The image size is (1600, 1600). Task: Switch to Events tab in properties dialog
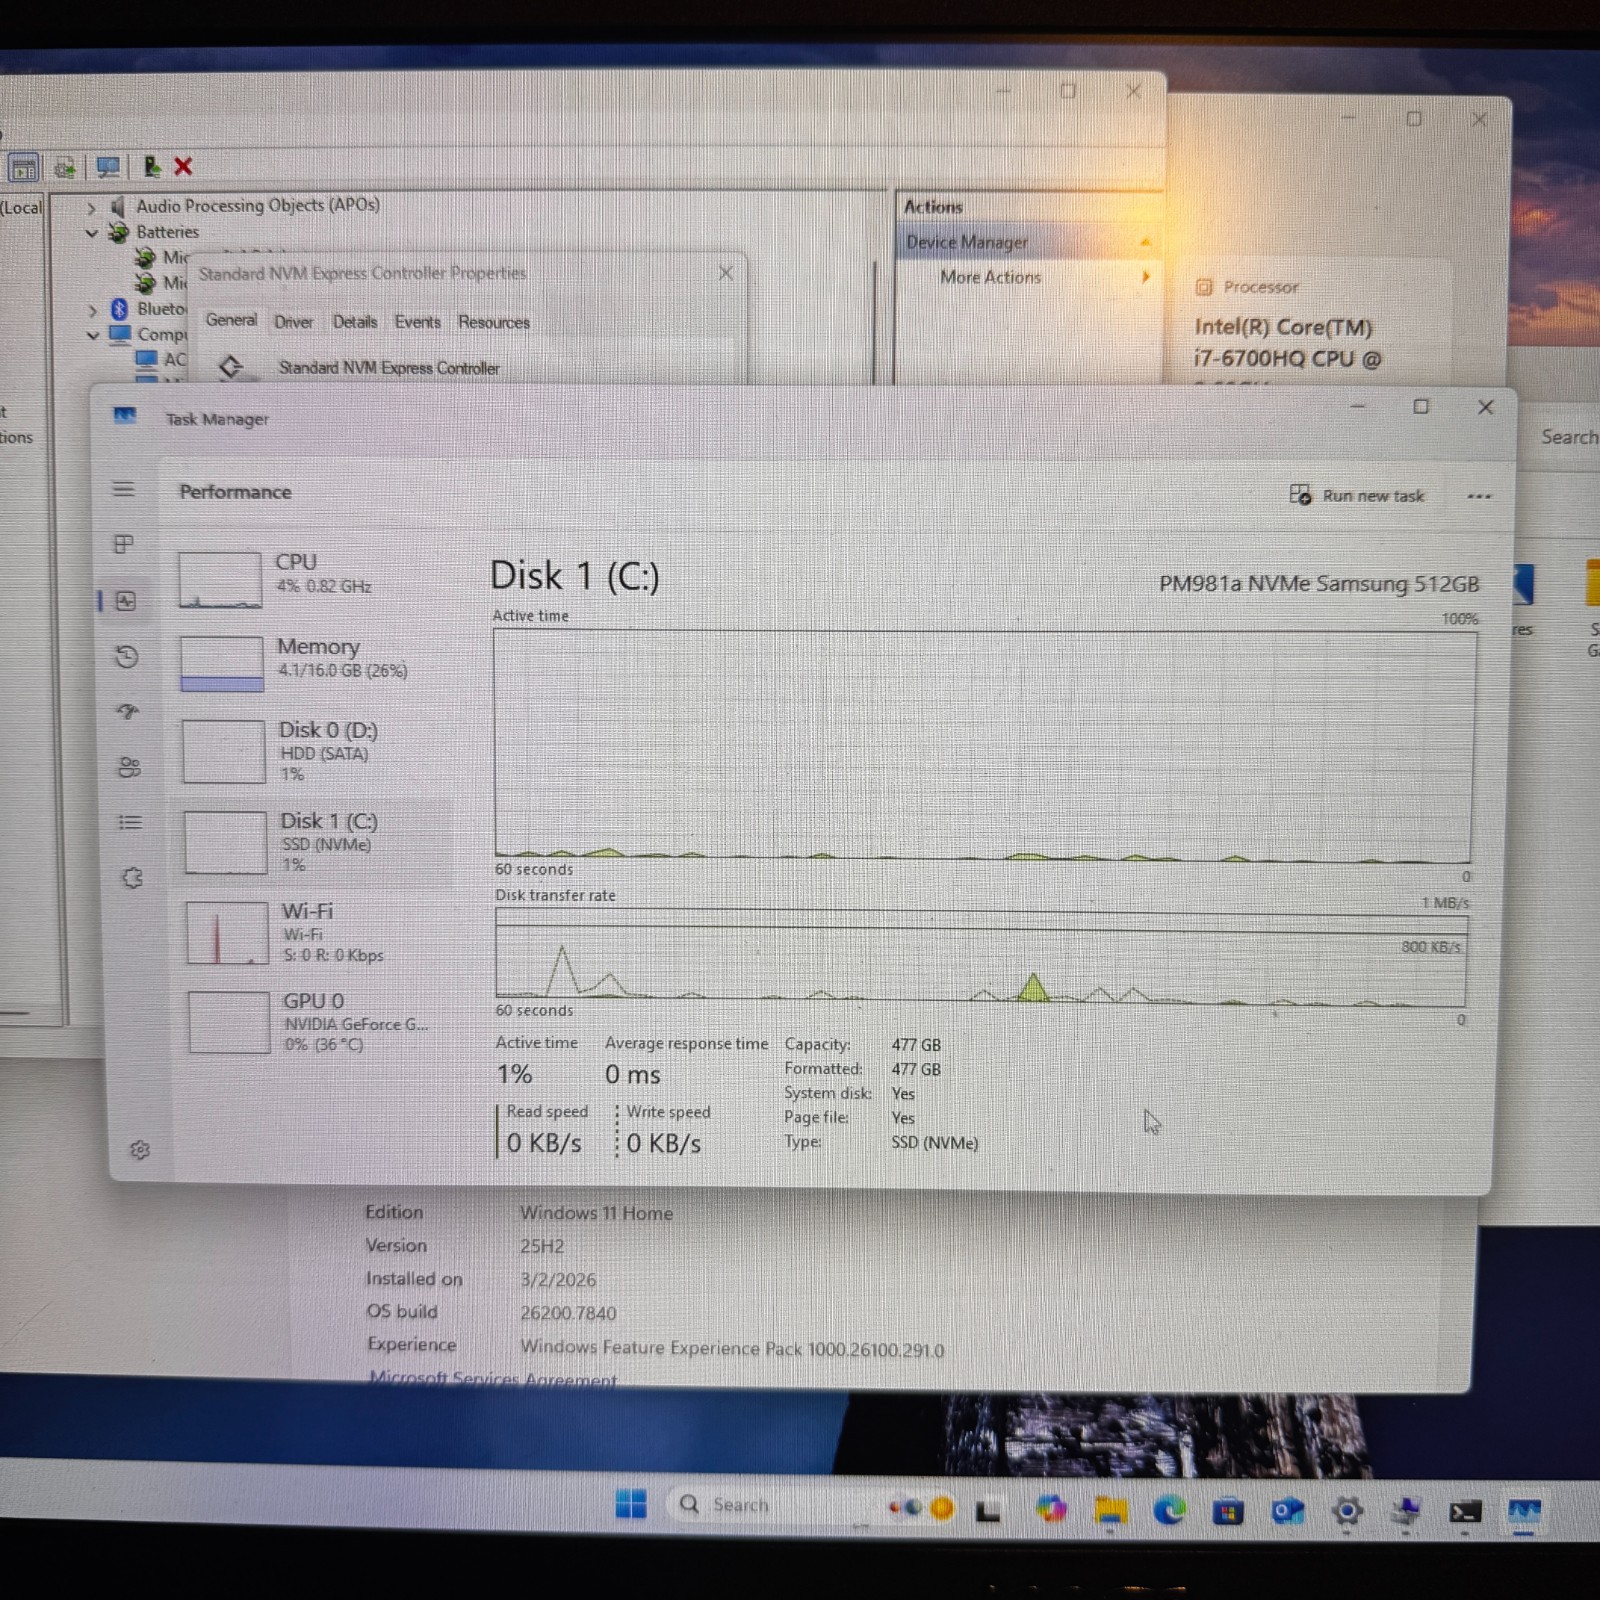pyautogui.click(x=417, y=322)
